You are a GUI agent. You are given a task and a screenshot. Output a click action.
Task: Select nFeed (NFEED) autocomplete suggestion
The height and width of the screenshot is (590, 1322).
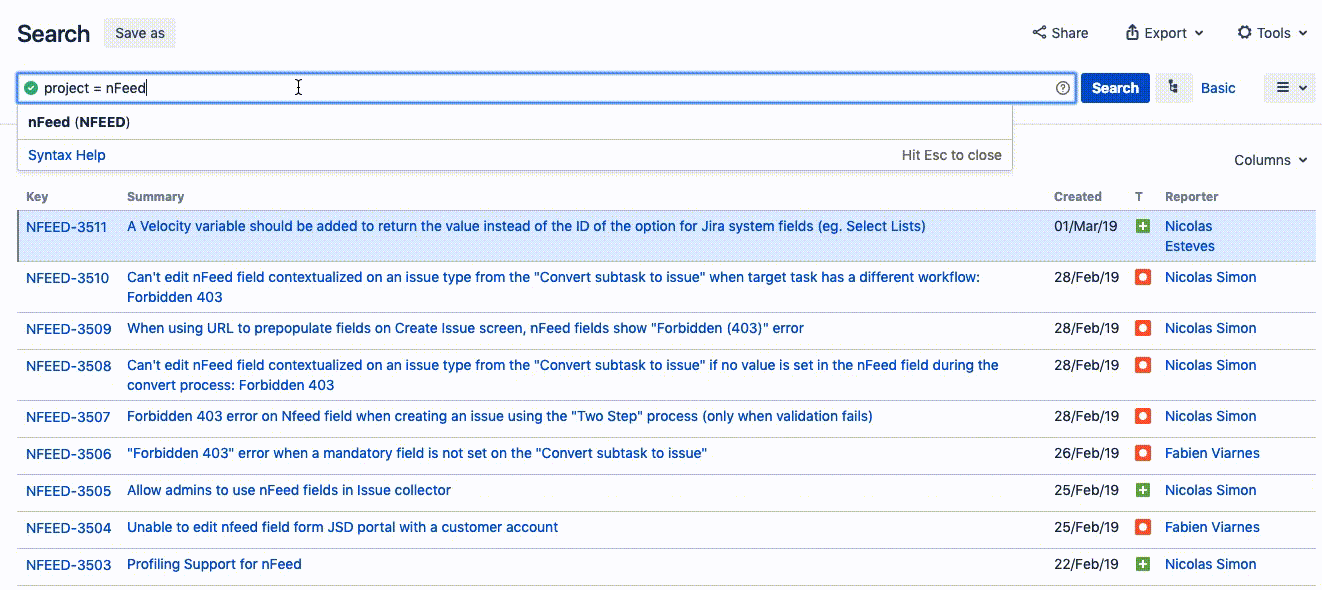tap(79, 122)
